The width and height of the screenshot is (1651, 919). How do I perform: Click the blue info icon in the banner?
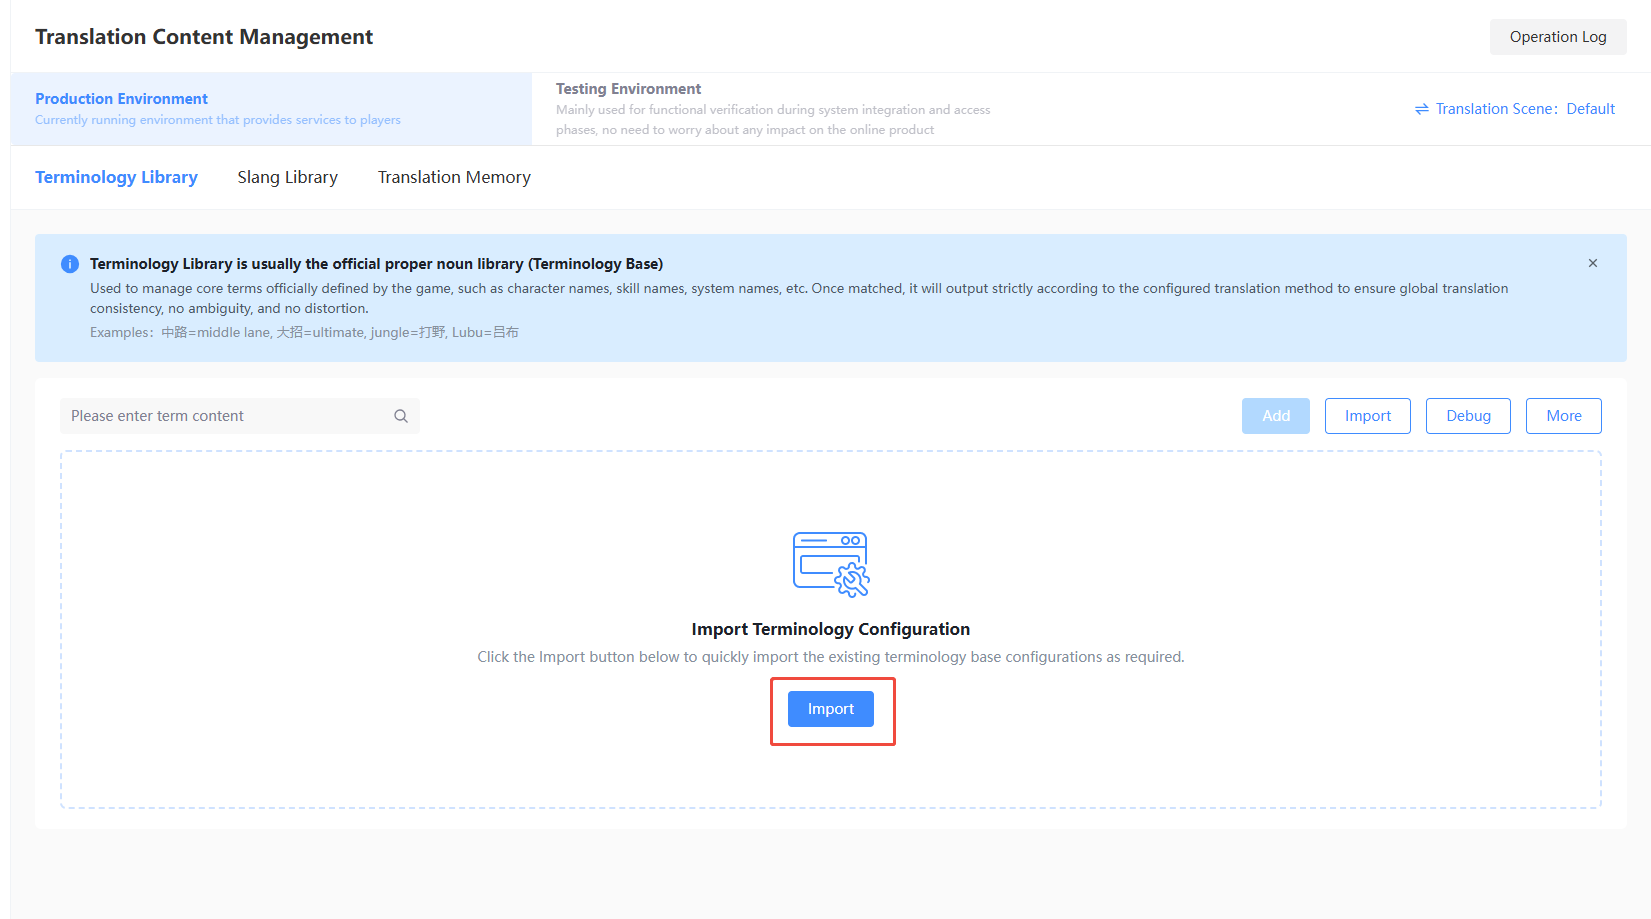point(70,264)
